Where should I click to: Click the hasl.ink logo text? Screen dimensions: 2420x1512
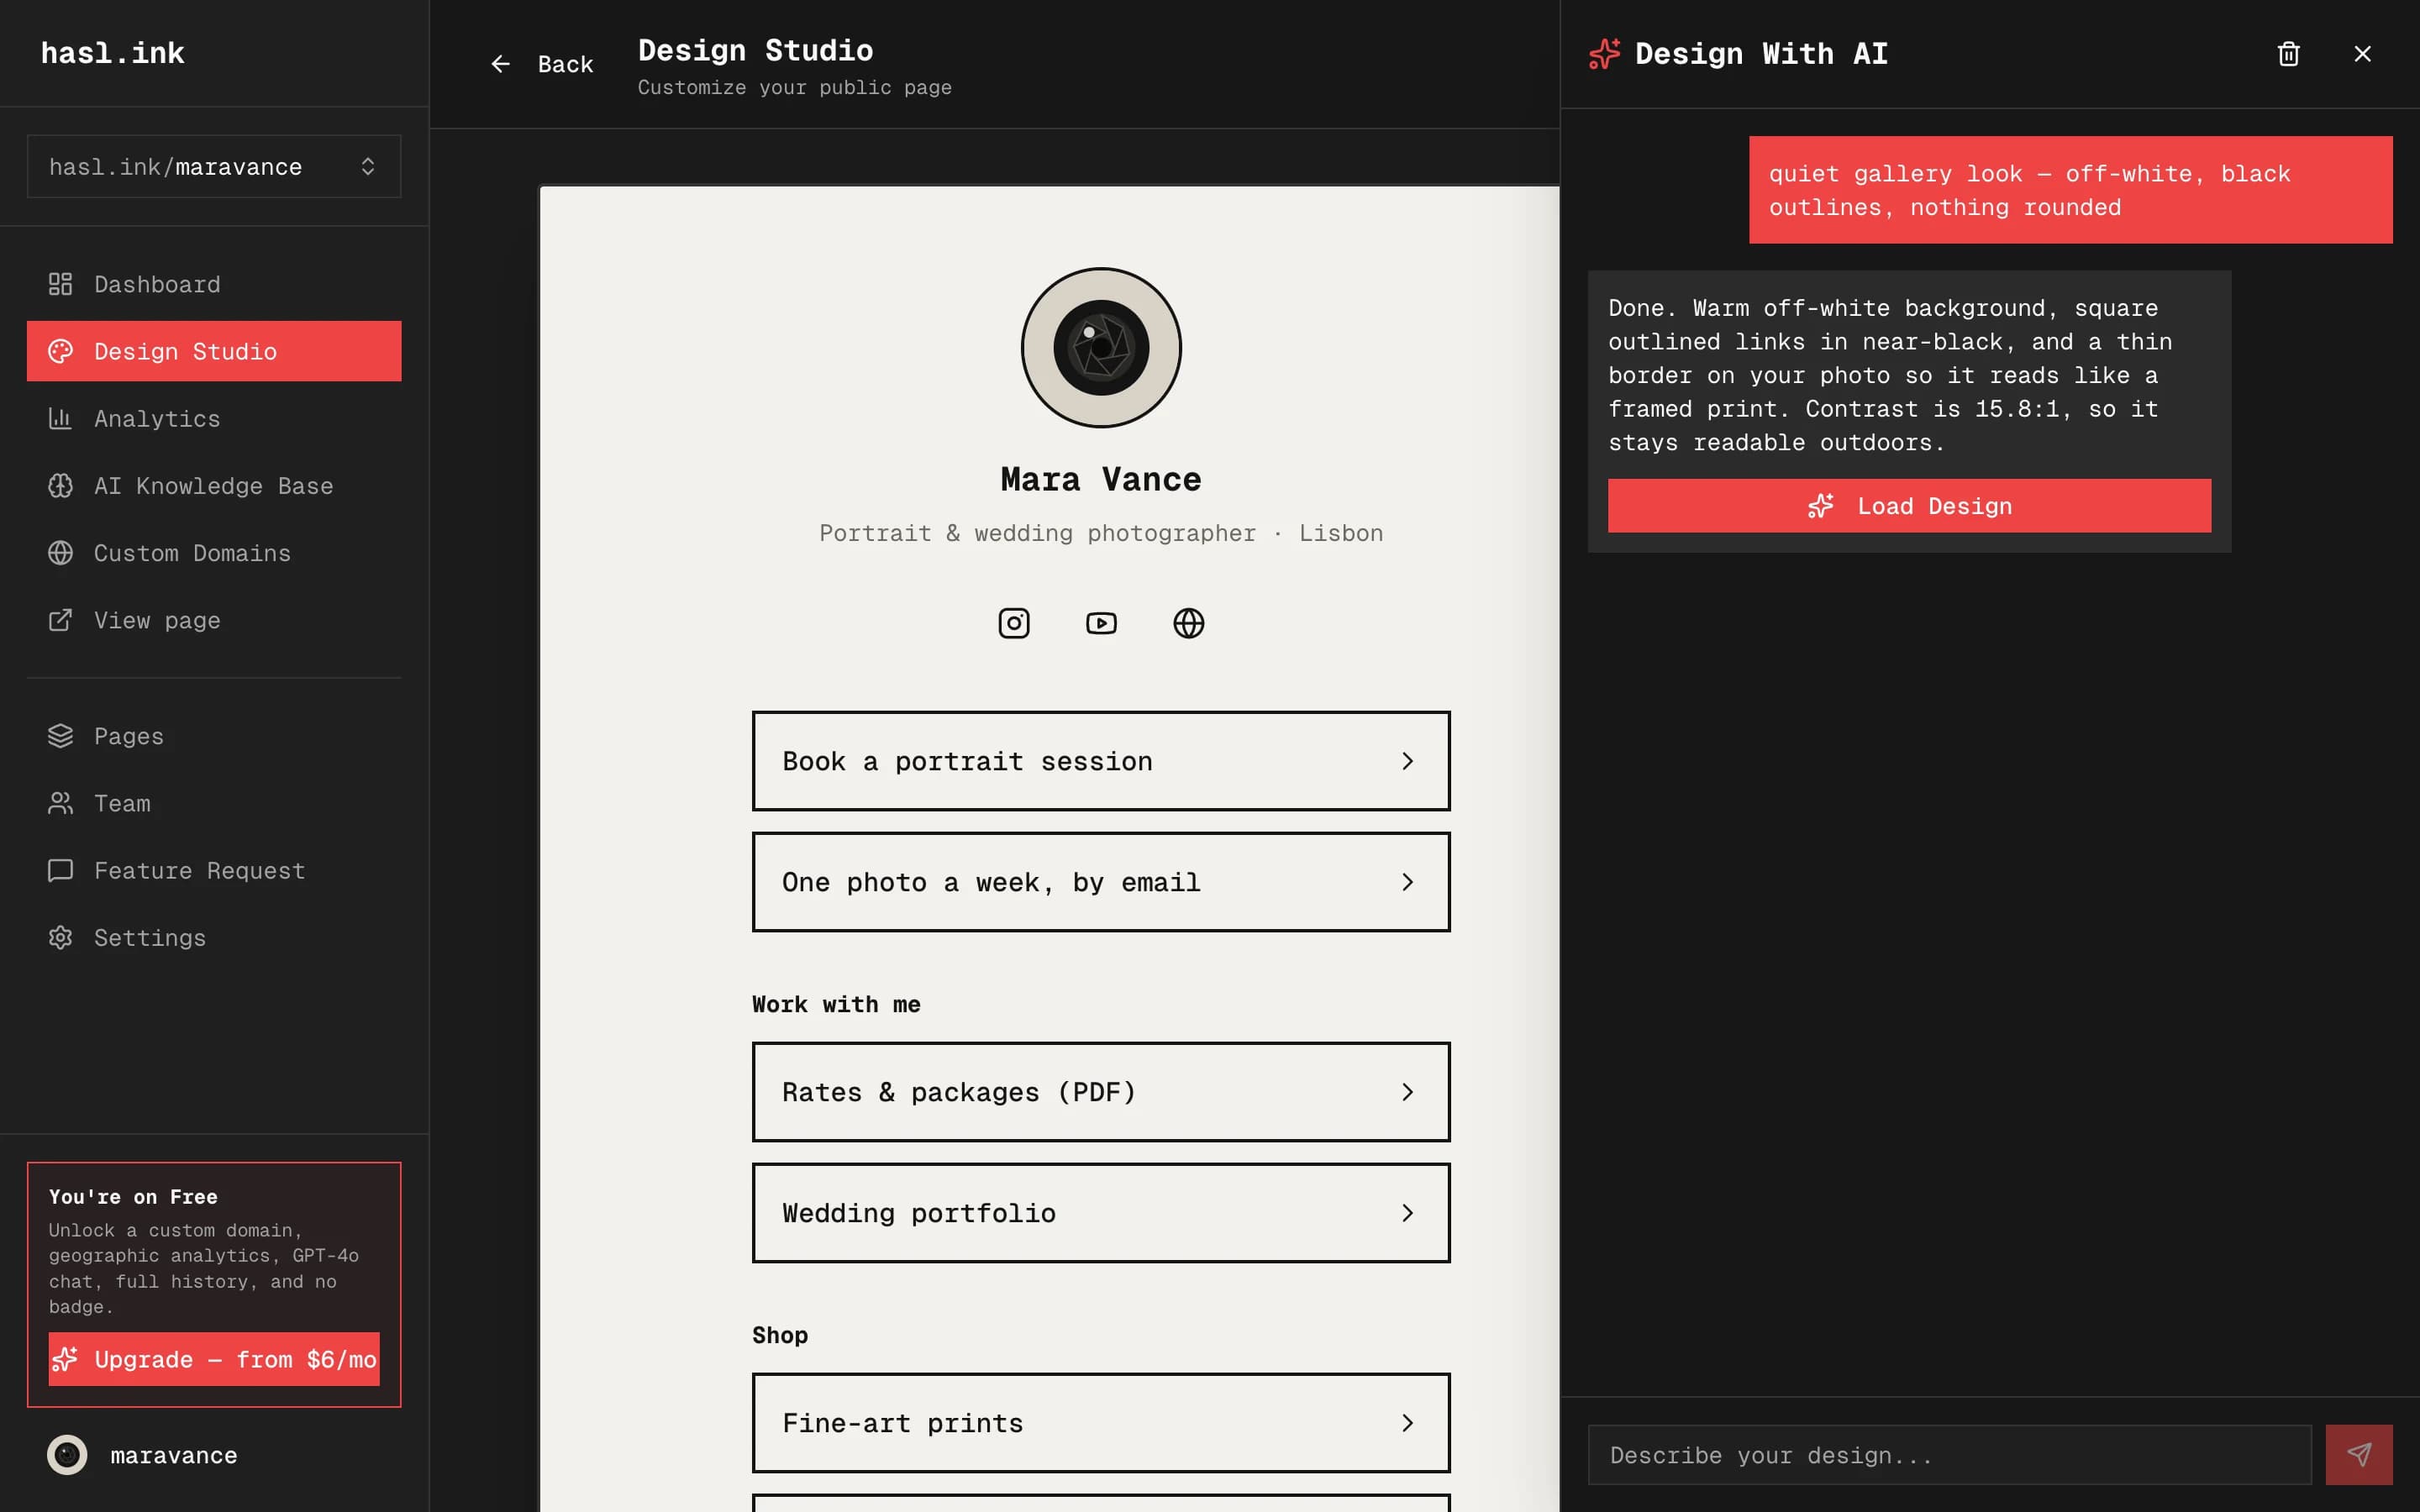tap(113, 53)
